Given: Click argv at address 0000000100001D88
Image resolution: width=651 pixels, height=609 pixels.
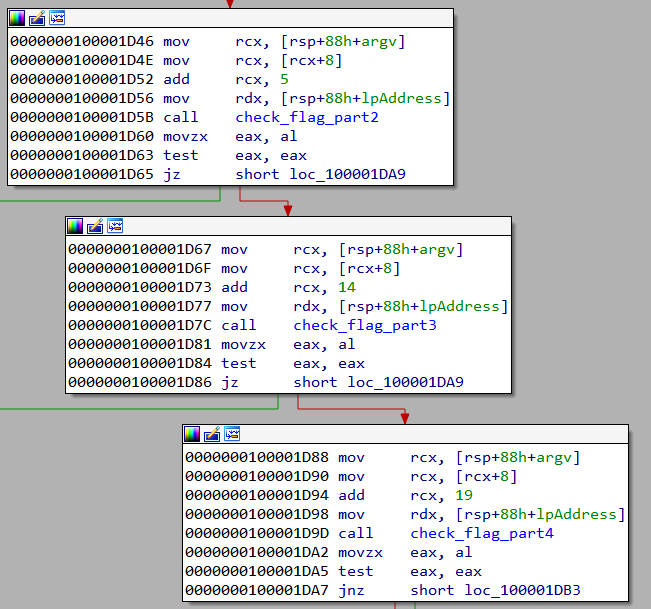Looking at the screenshot, I should click(554, 457).
